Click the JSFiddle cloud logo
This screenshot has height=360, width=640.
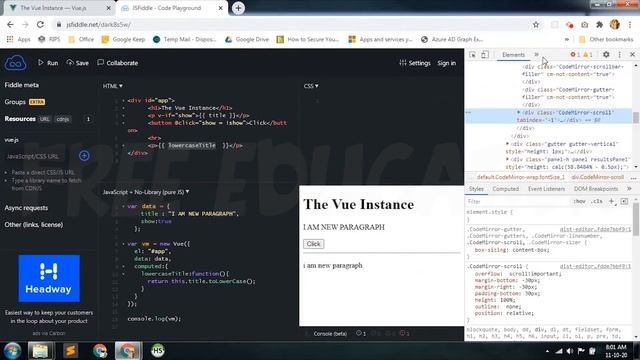16,63
